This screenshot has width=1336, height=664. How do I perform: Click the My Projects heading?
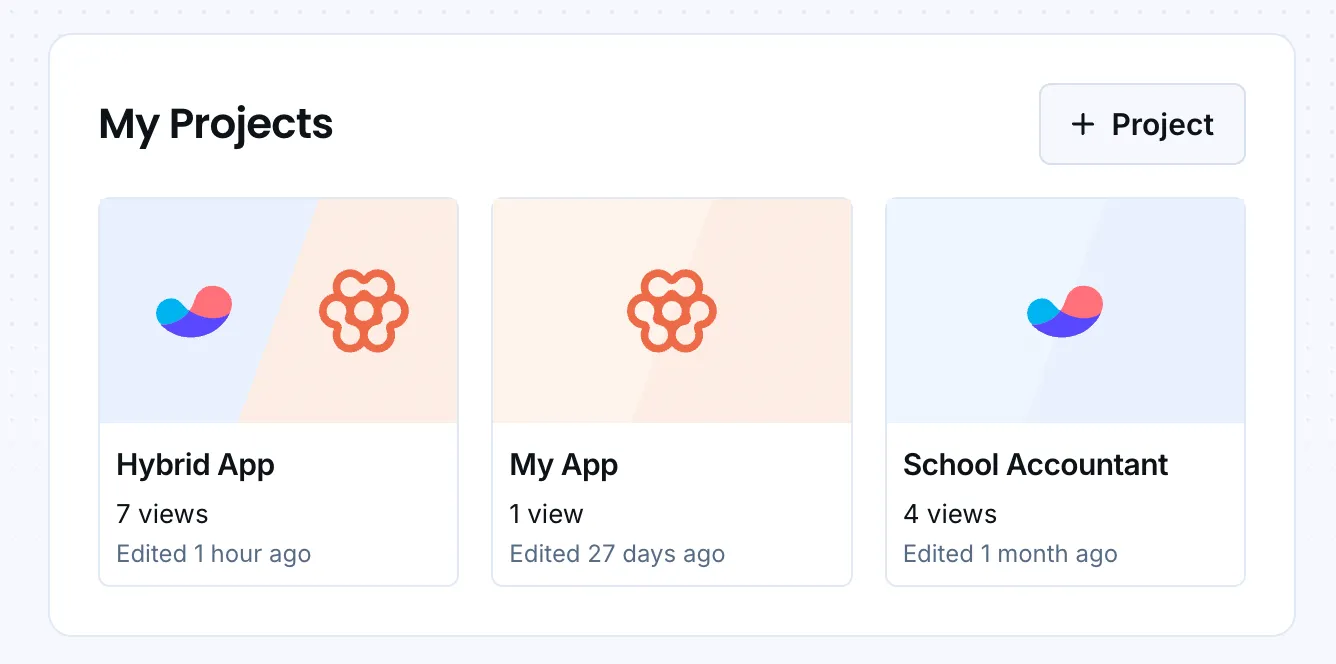pyautogui.click(x=216, y=124)
